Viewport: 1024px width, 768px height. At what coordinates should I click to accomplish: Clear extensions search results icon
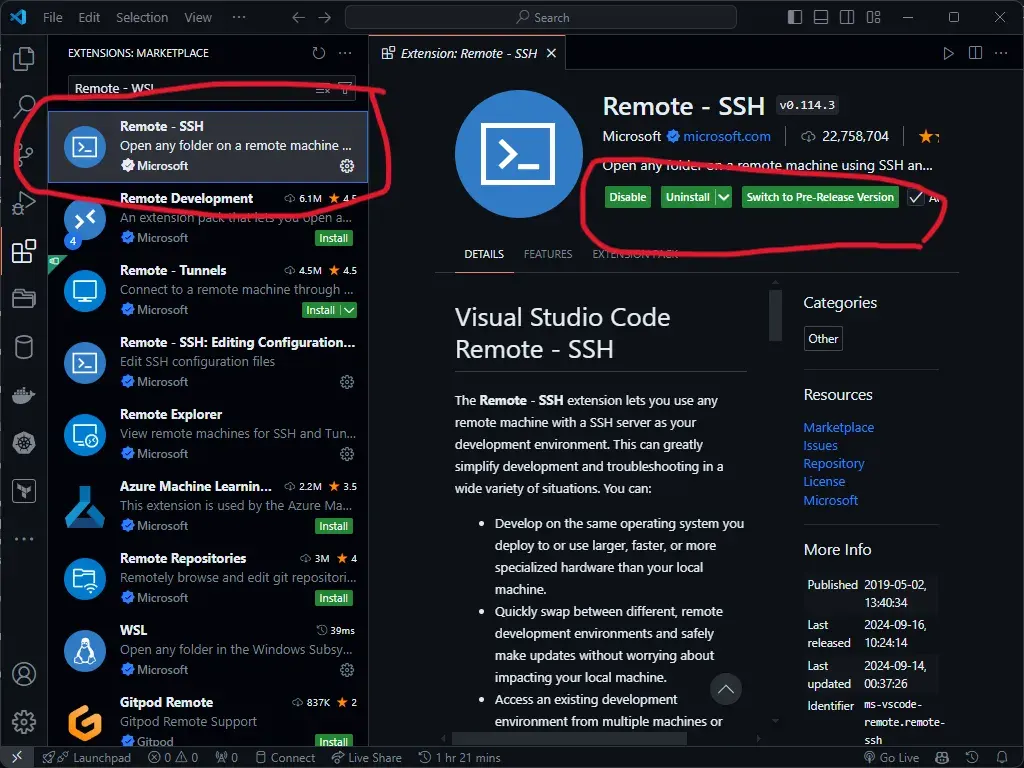(x=323, y=89)
